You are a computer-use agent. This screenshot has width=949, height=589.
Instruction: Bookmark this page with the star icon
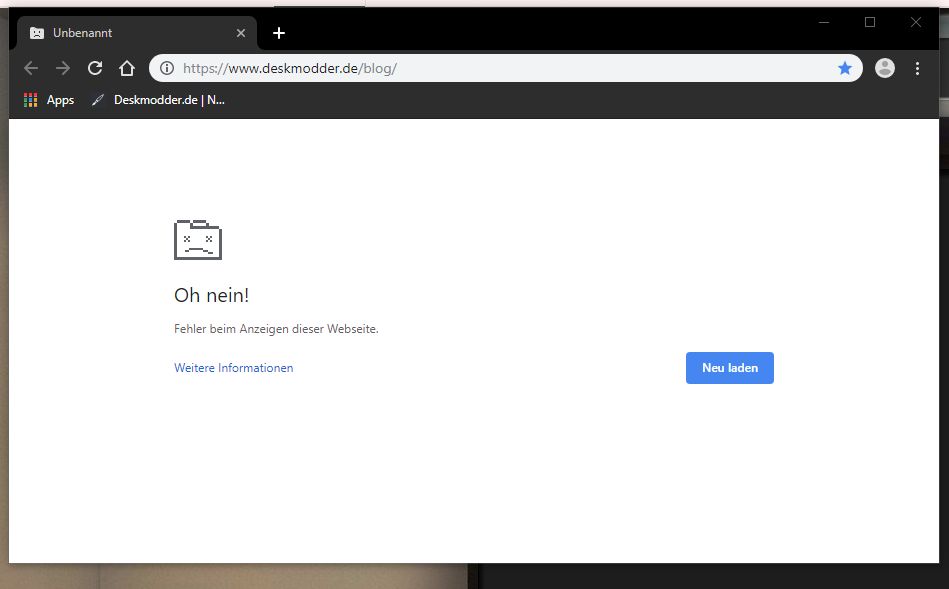click(x=845, y=68)
